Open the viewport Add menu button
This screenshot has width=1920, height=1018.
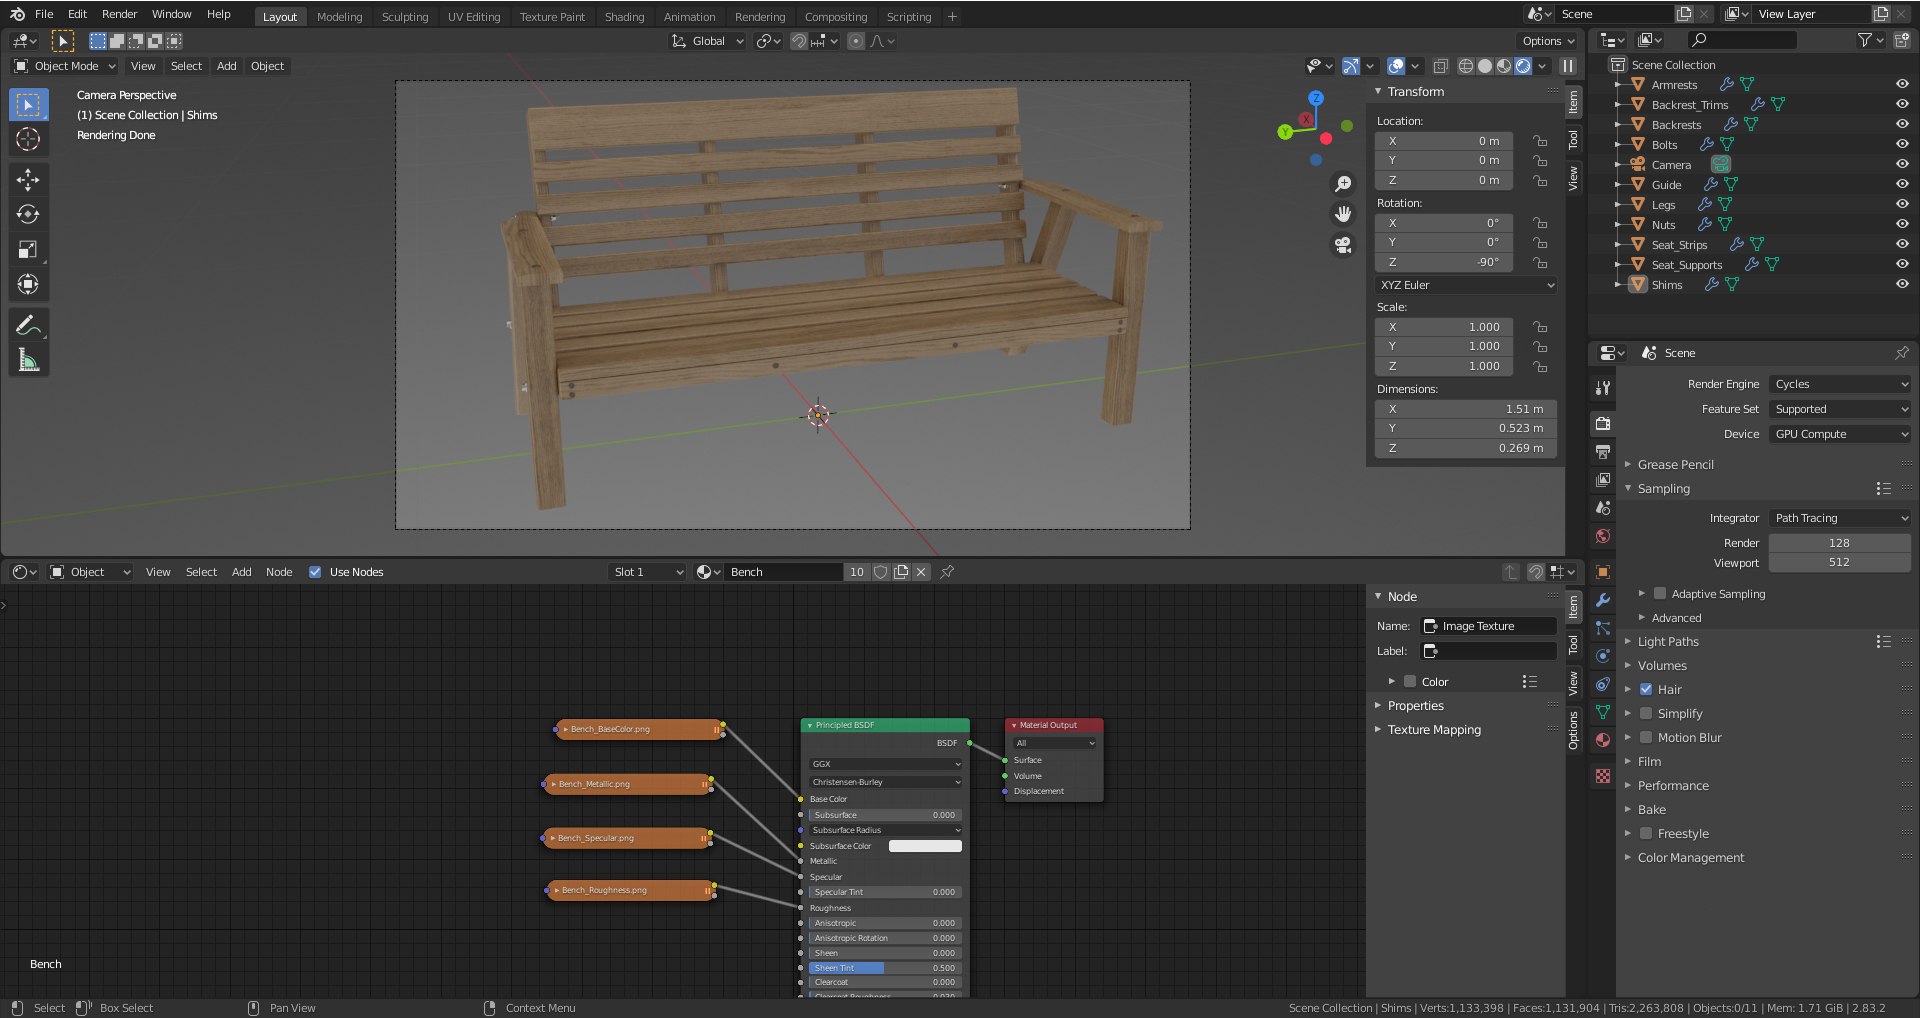(x=227, y=66)
